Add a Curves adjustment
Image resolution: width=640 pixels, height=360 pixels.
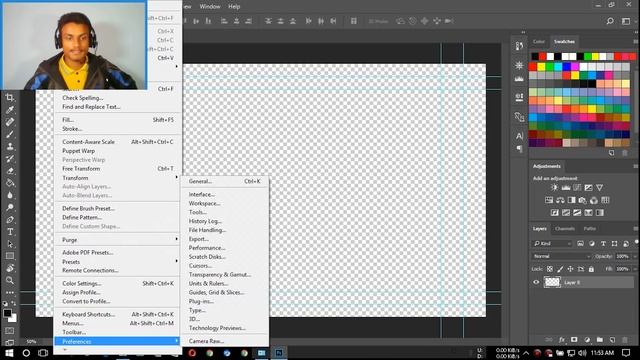[x=577, y=188]
